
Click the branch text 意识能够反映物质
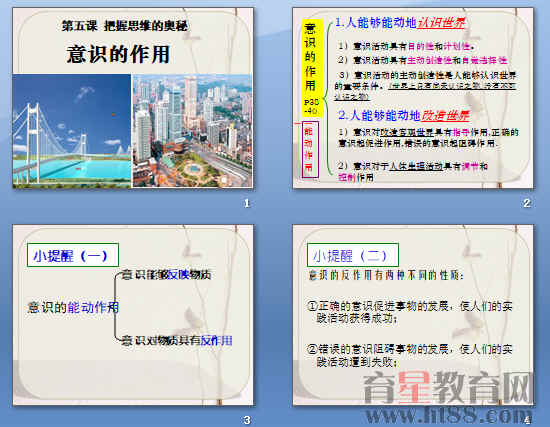point(166,275)
